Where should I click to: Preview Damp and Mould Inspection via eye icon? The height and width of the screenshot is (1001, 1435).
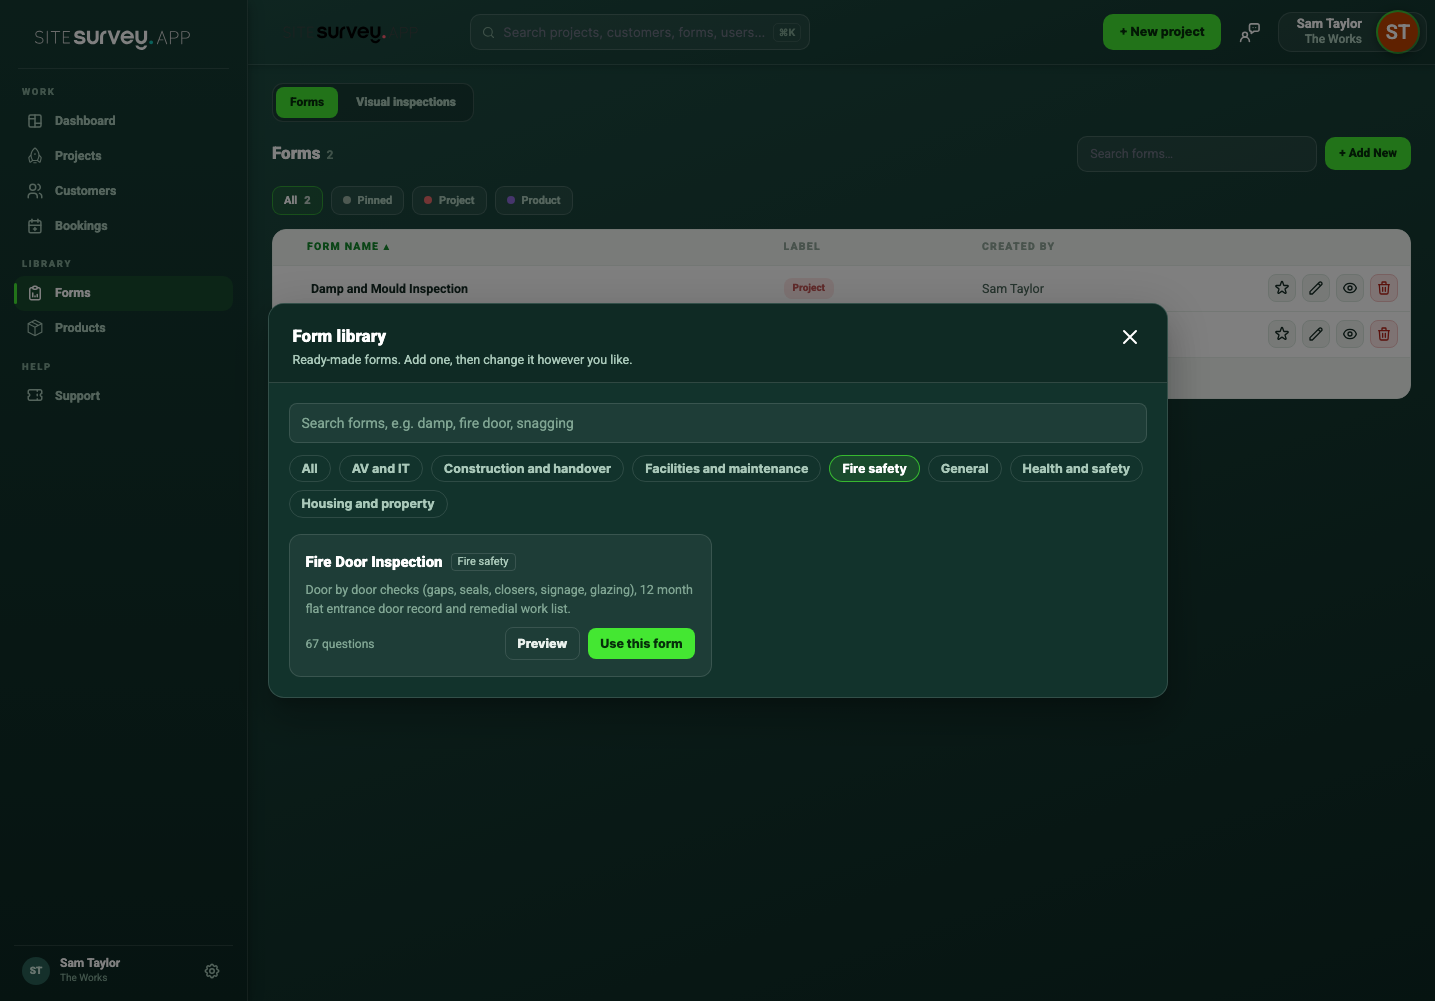click(x=1350, y=288)
